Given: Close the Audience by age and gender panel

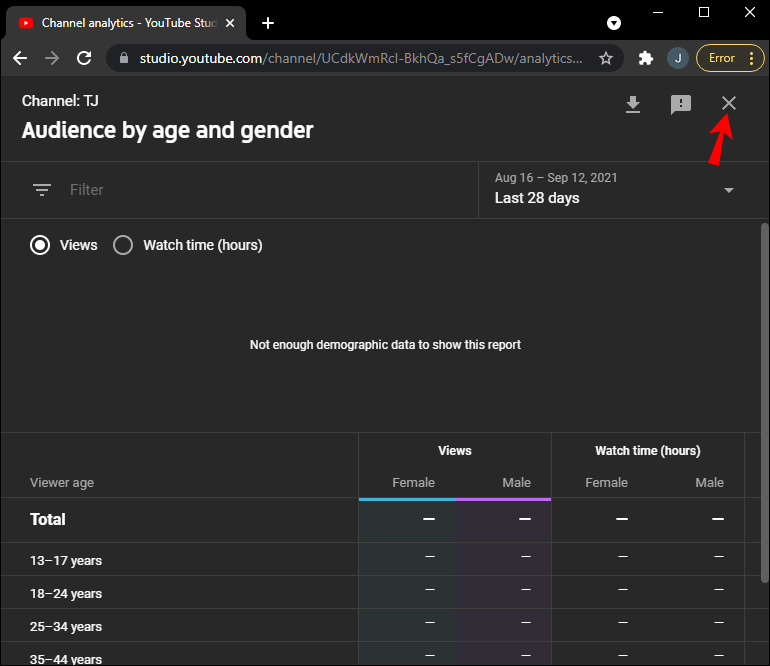Looking at the screenshot, I should 729,104.
